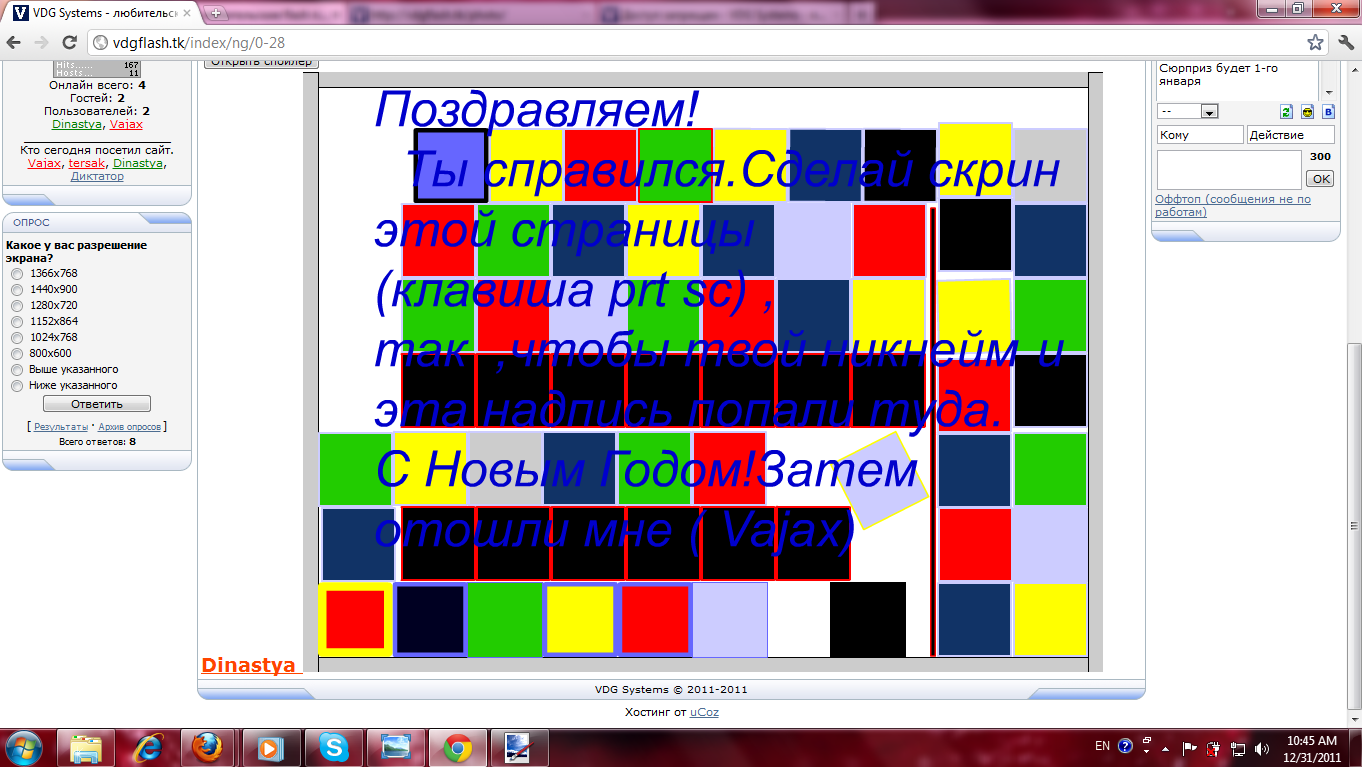Select the 1440x900 resolution option
1362x767 pixels.
pos(16,289)
